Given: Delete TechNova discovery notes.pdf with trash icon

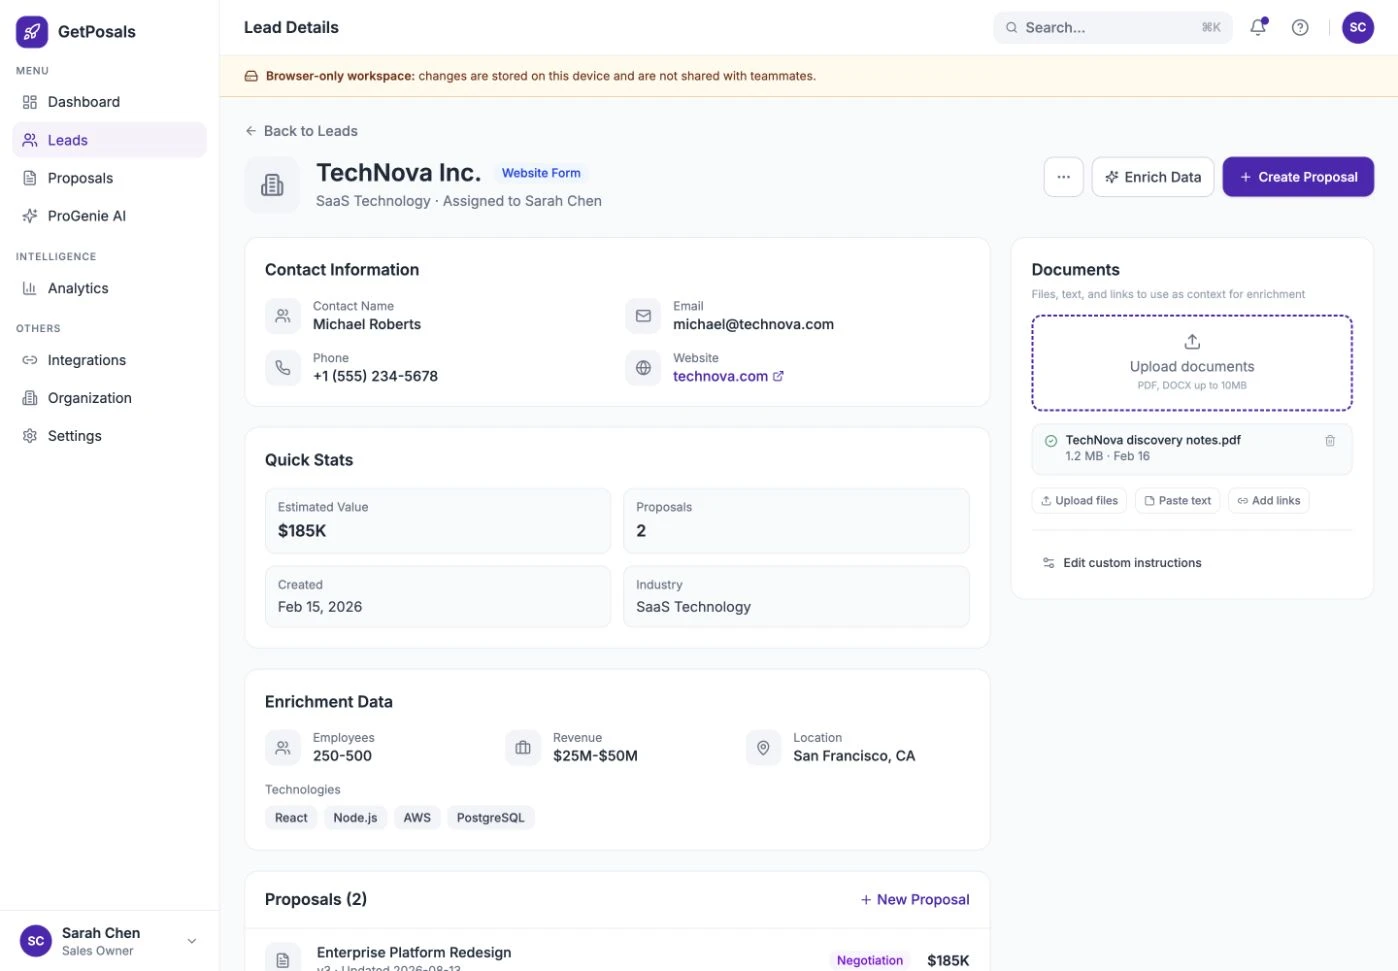Looking at the screenshot, I should (x=1330, y=441).
